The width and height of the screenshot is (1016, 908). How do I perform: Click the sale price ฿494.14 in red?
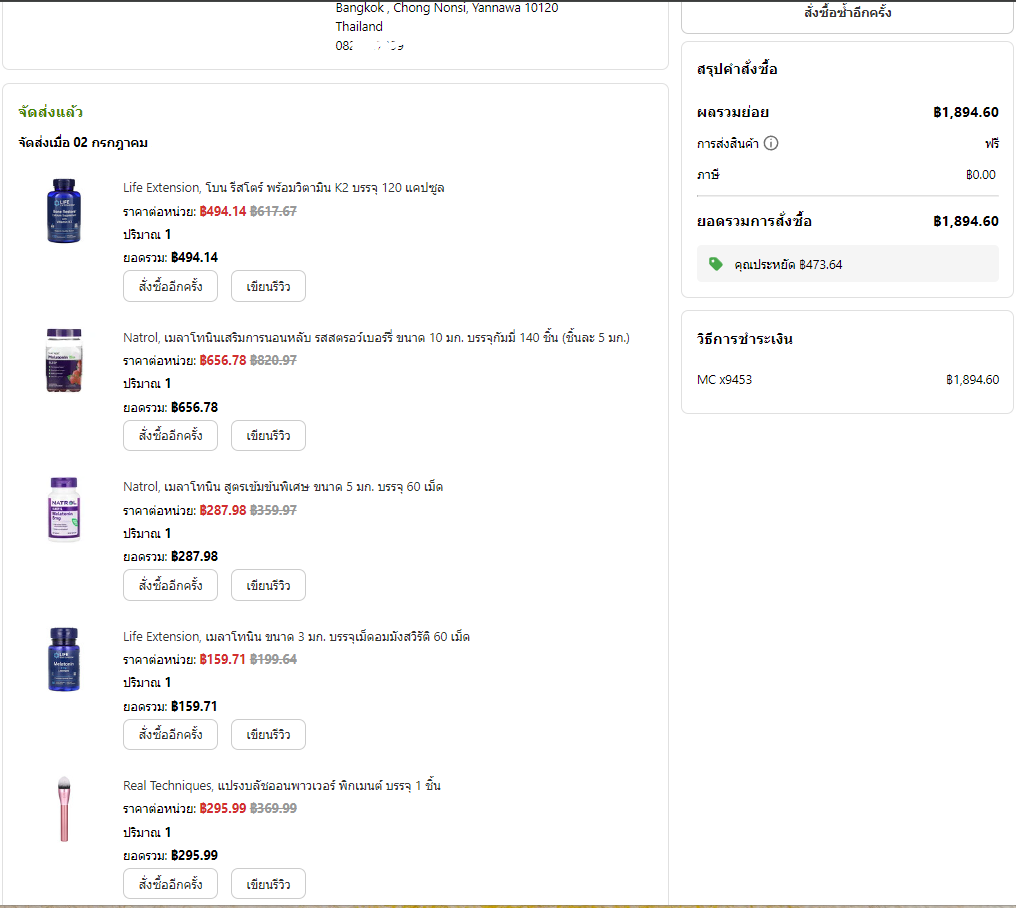point(223,211)
